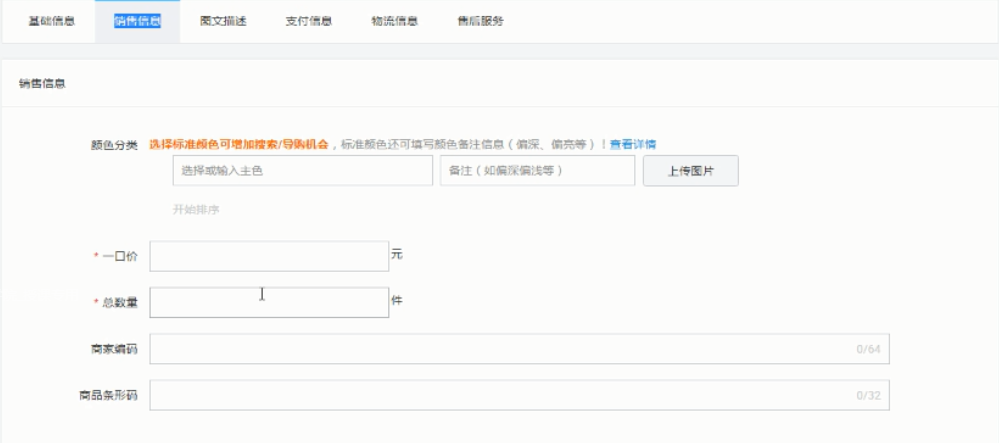Click the 颜色分类 field label
The height and width of the screenshot is (443, 999).
tap(114, 144)
